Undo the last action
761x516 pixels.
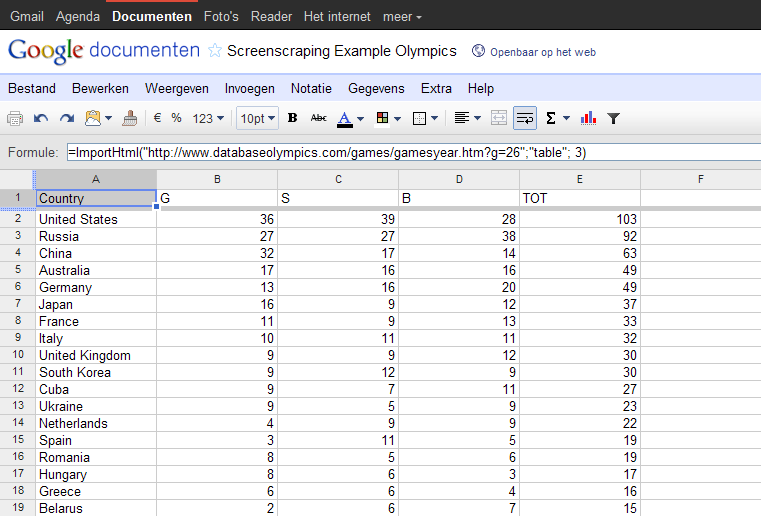[x=41, y=118]
